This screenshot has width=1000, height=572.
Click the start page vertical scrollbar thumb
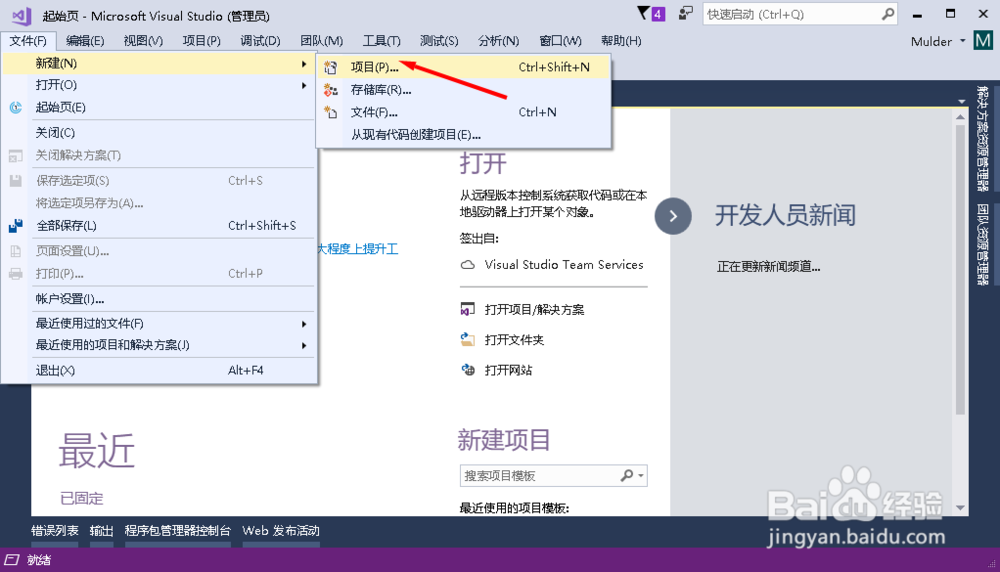click(x=960, y=268)
